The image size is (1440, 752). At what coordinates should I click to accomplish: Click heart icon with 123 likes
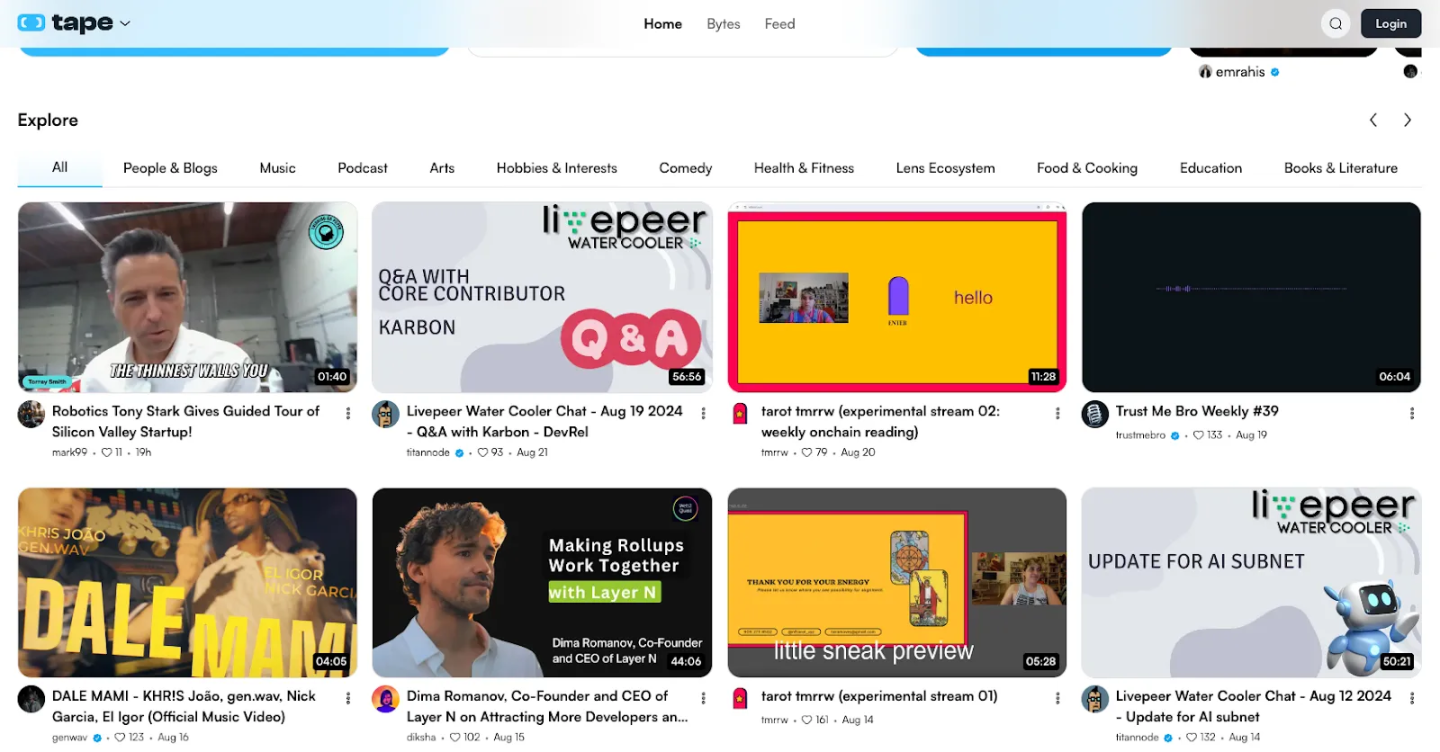coord(120,737)
